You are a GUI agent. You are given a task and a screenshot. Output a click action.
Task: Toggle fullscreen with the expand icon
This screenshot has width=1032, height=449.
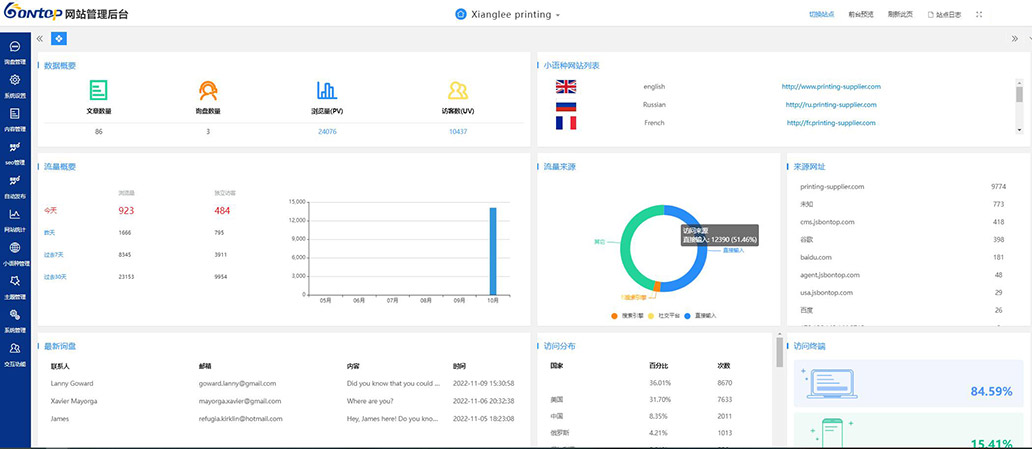coord(978,15)
